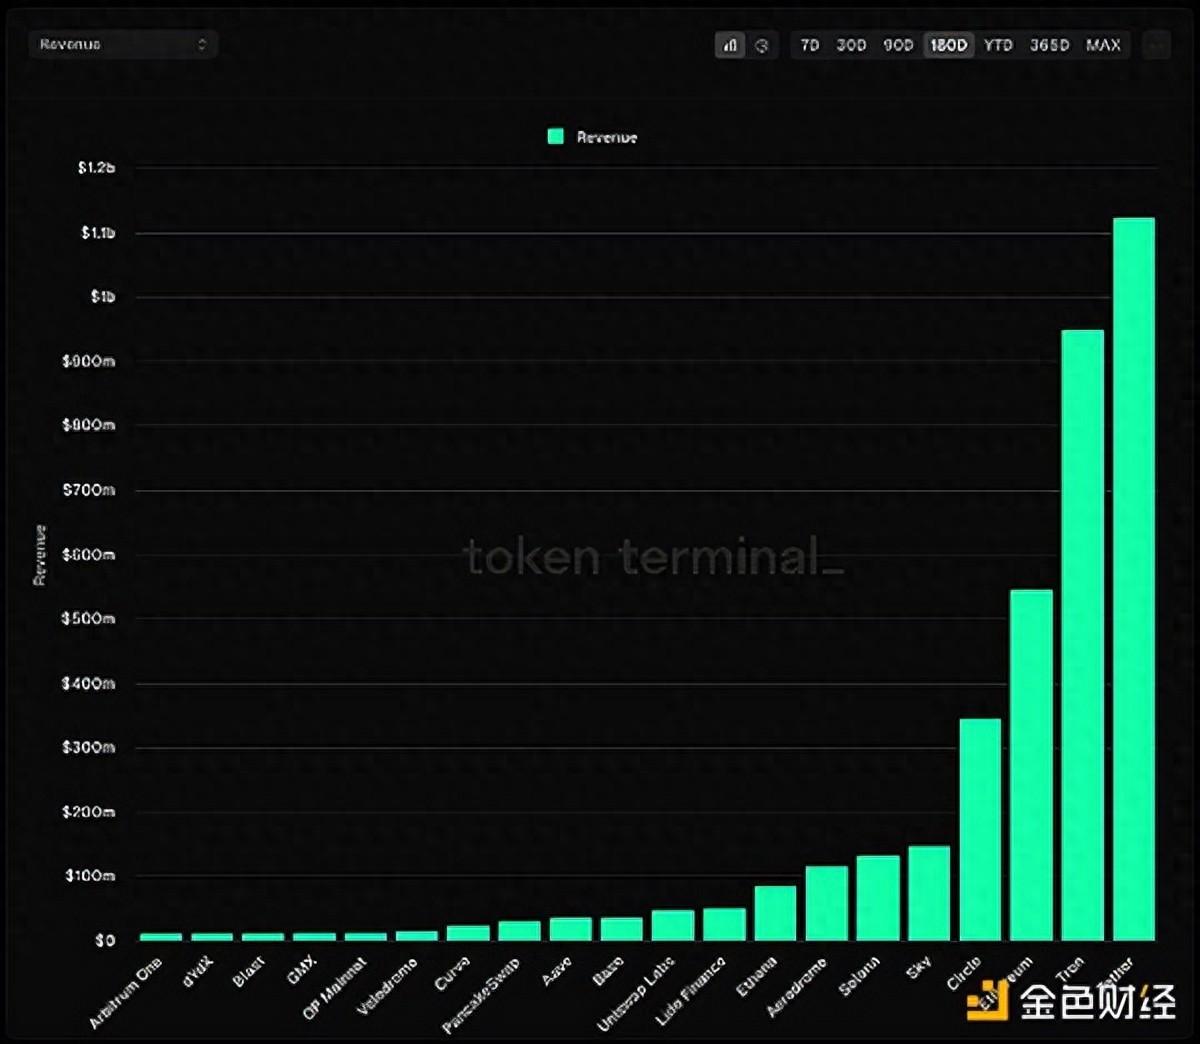The height and width of the screenshot is (1044, 1200).
Task: Toggle the Revenue legend color swatch
Action: 556,136
